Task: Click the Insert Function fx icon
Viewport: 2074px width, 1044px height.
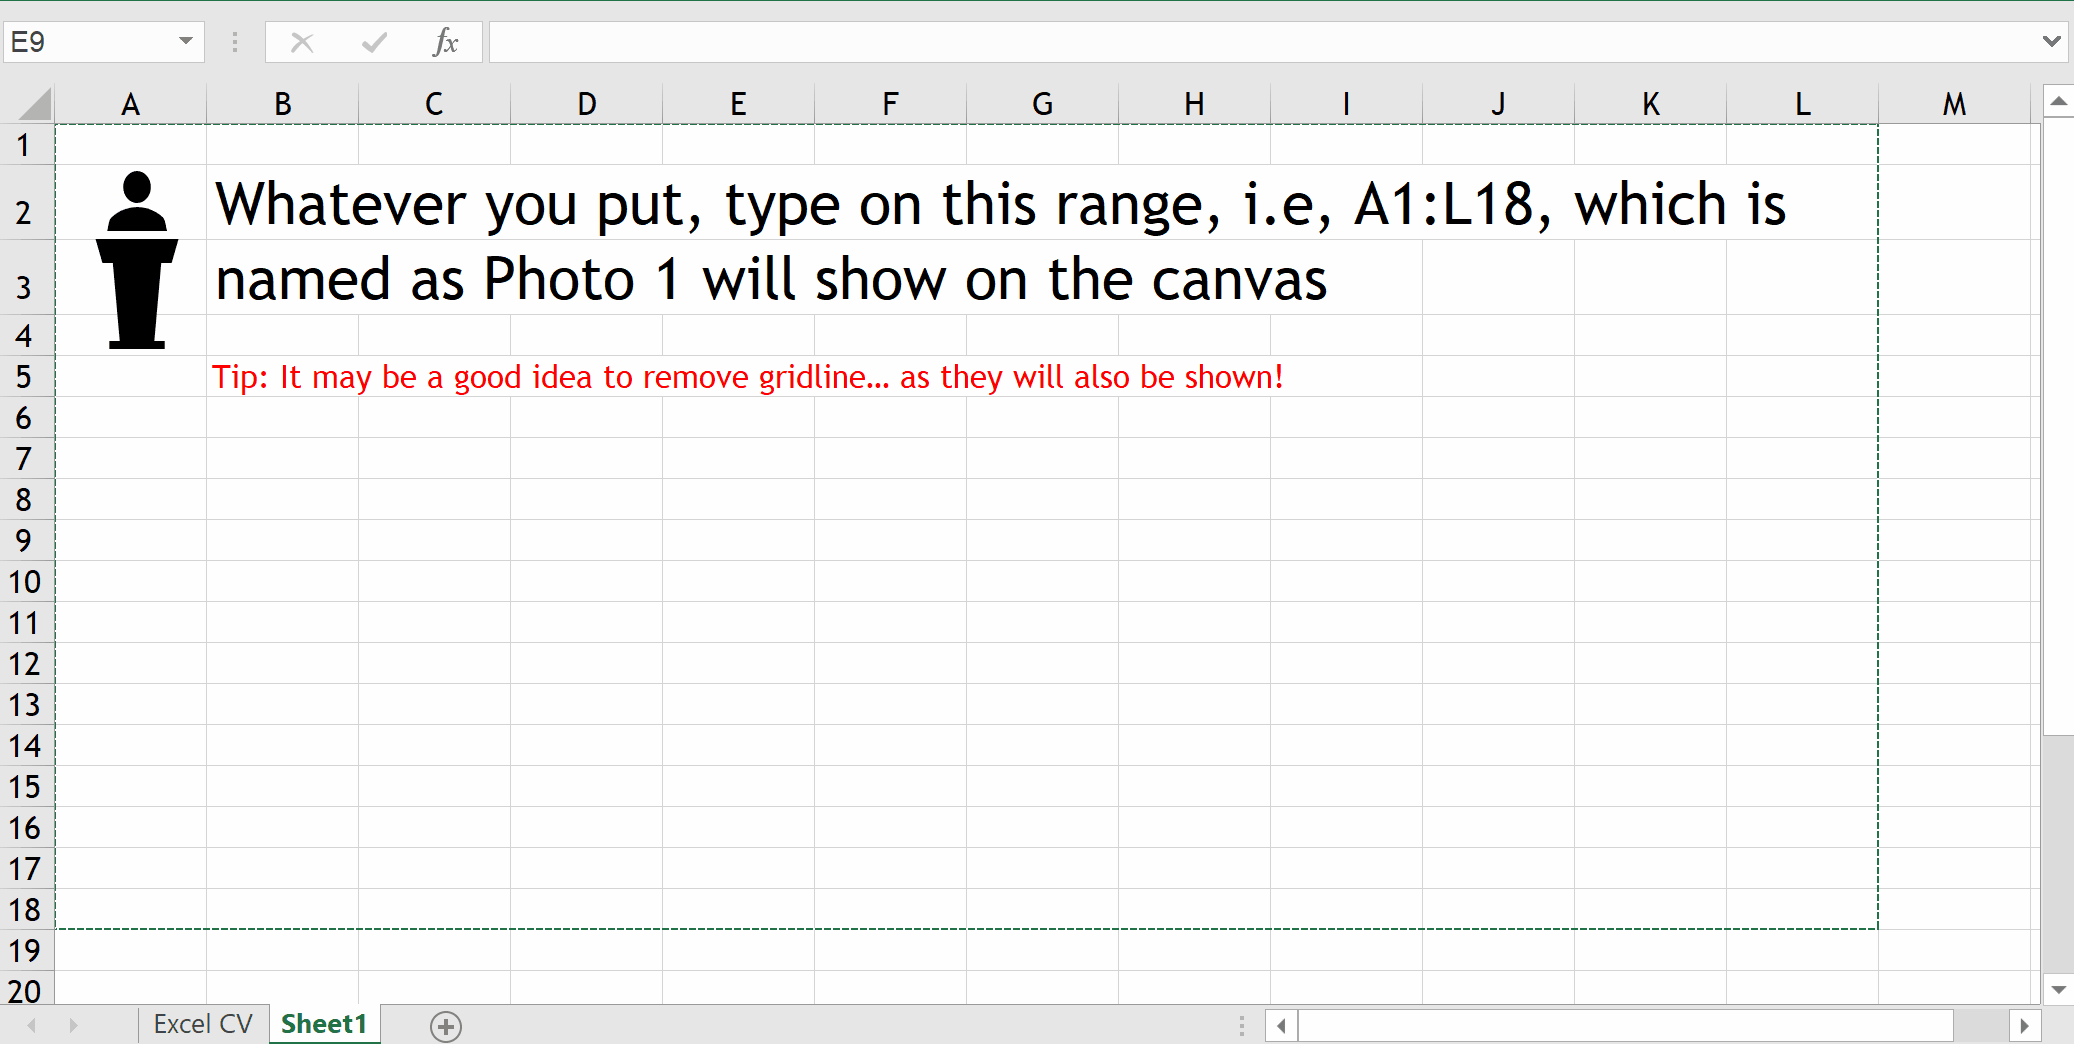Action: click(445, 42)
